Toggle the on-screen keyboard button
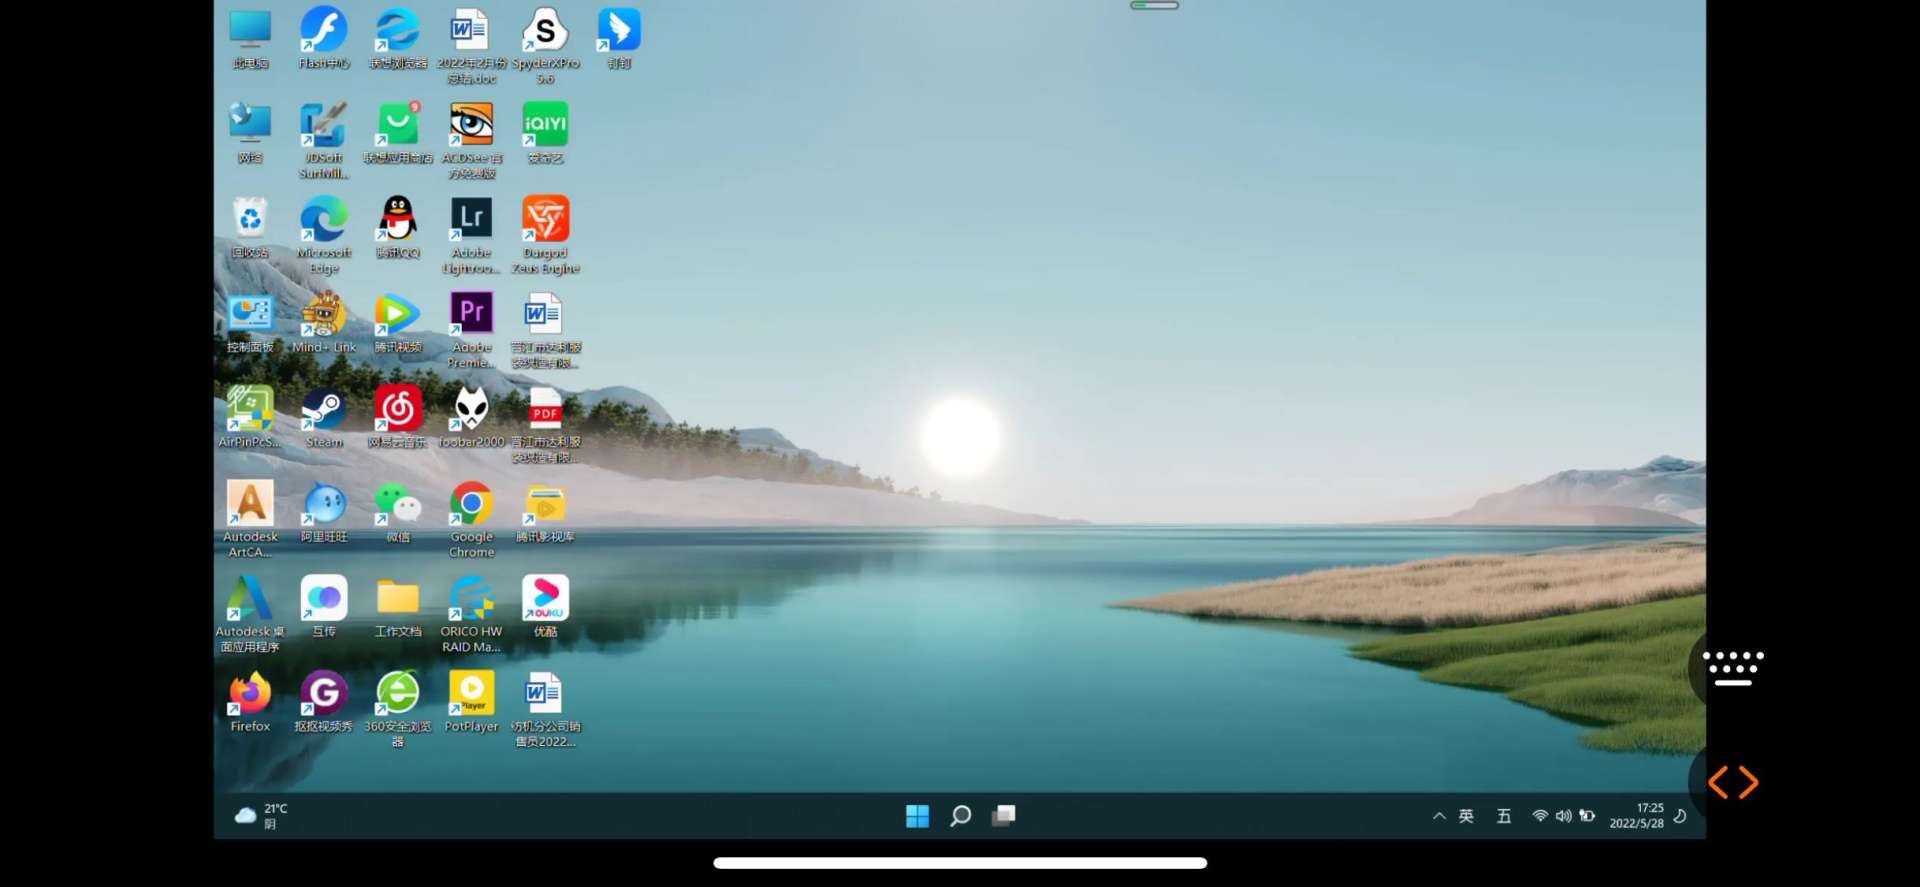The height and width of the screenshot is (887, 1920). 1733,668
